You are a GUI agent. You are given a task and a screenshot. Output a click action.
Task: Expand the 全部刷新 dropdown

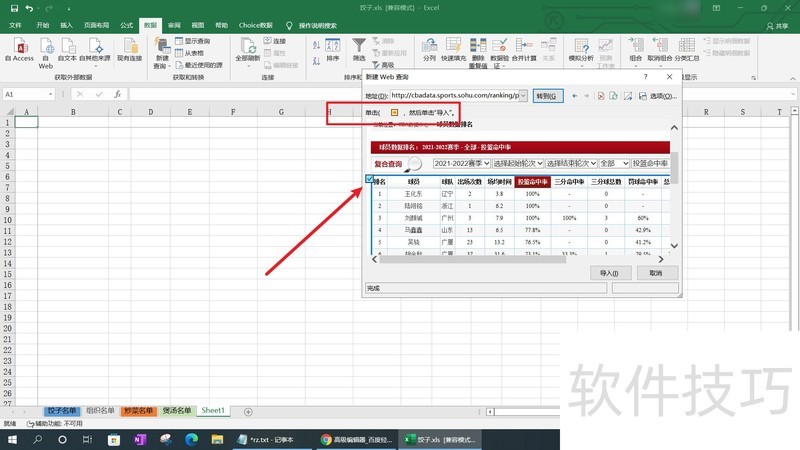coord(248,66)
